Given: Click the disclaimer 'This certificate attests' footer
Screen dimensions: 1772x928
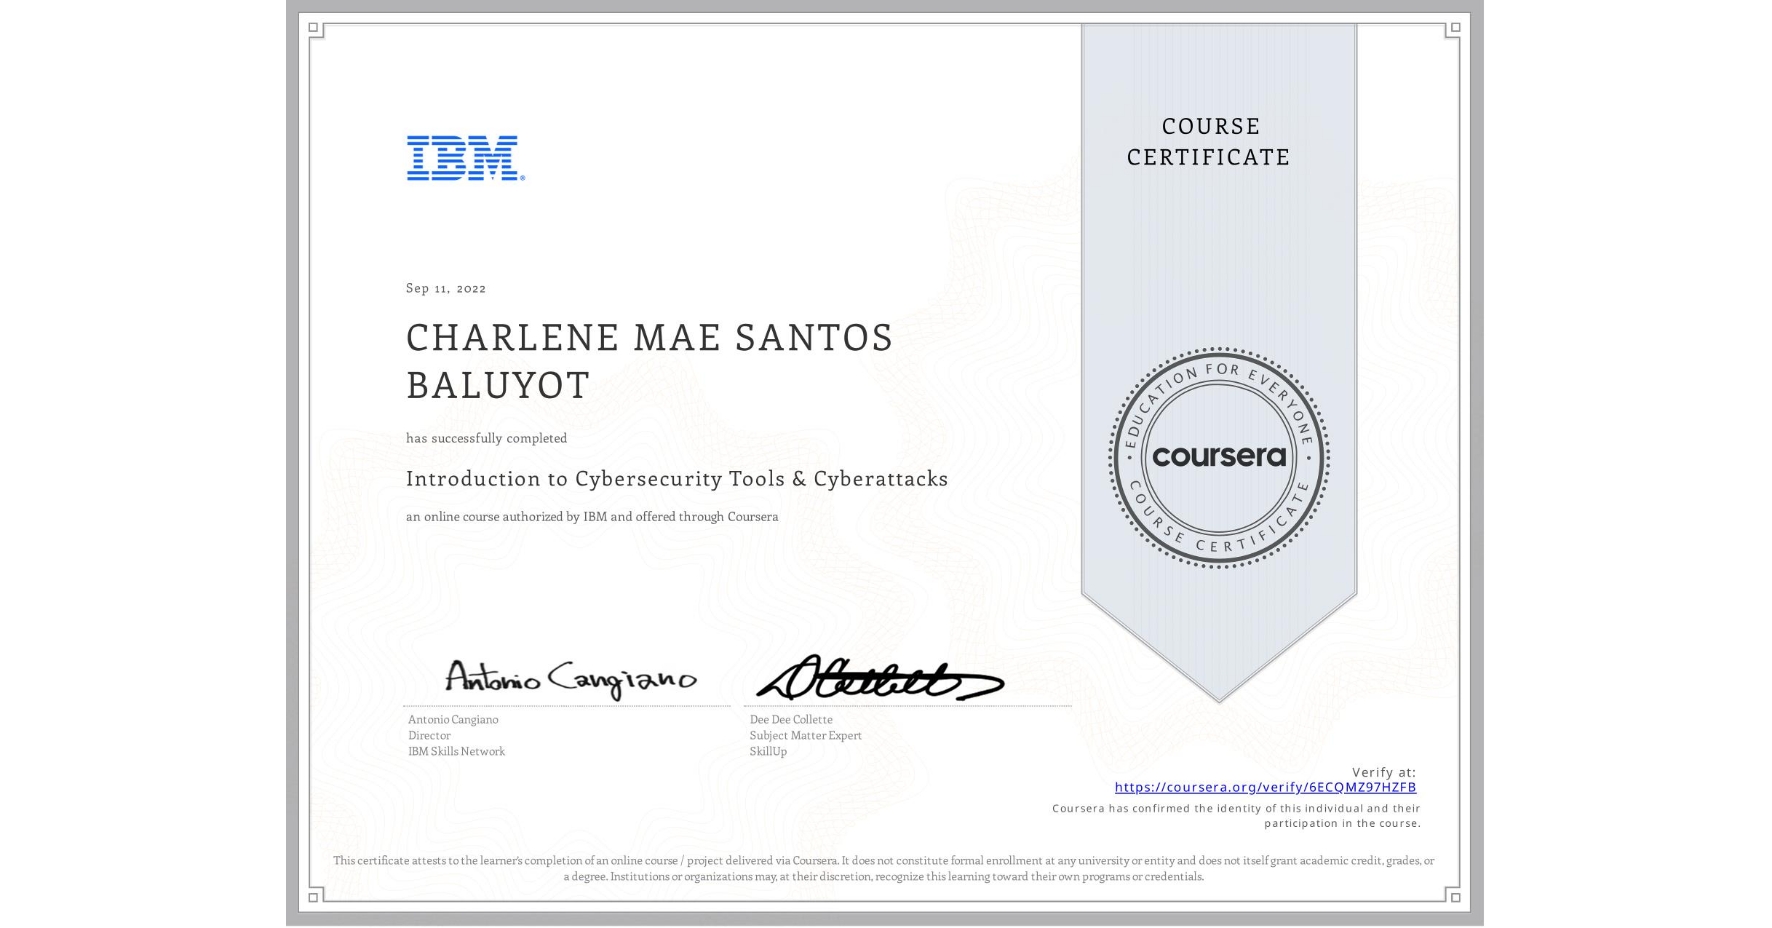Looking at the screenshot, I should click(x=884, y=868).
